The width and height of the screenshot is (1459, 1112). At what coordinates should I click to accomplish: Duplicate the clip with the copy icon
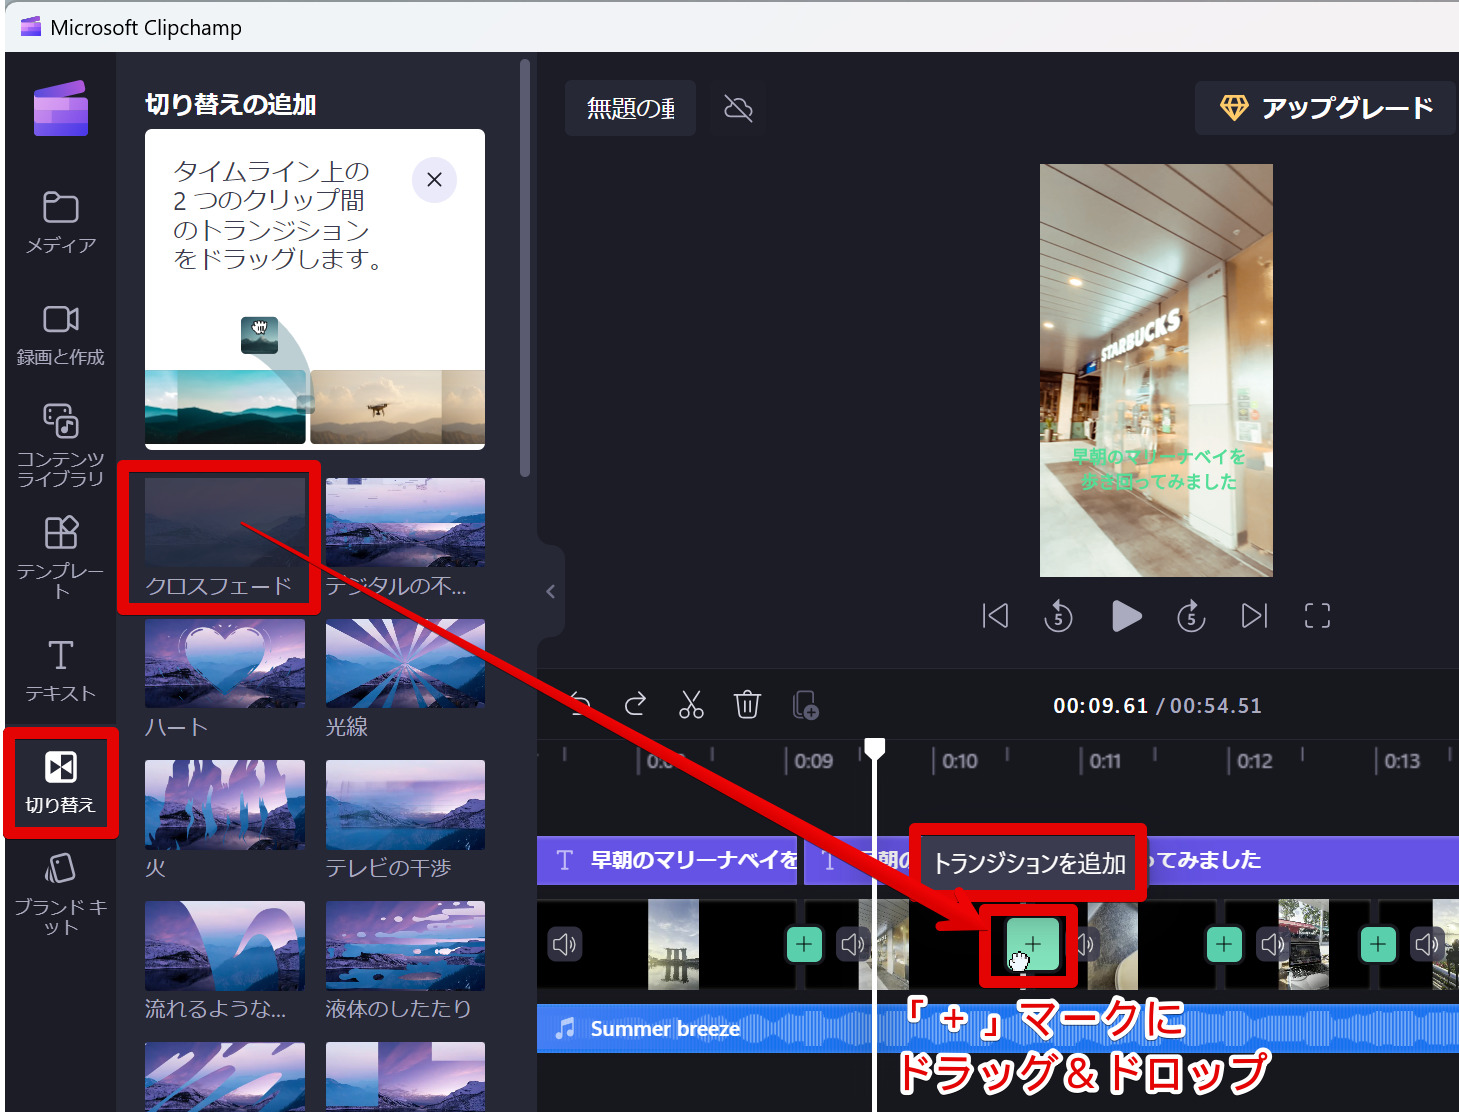pos(805,705)
